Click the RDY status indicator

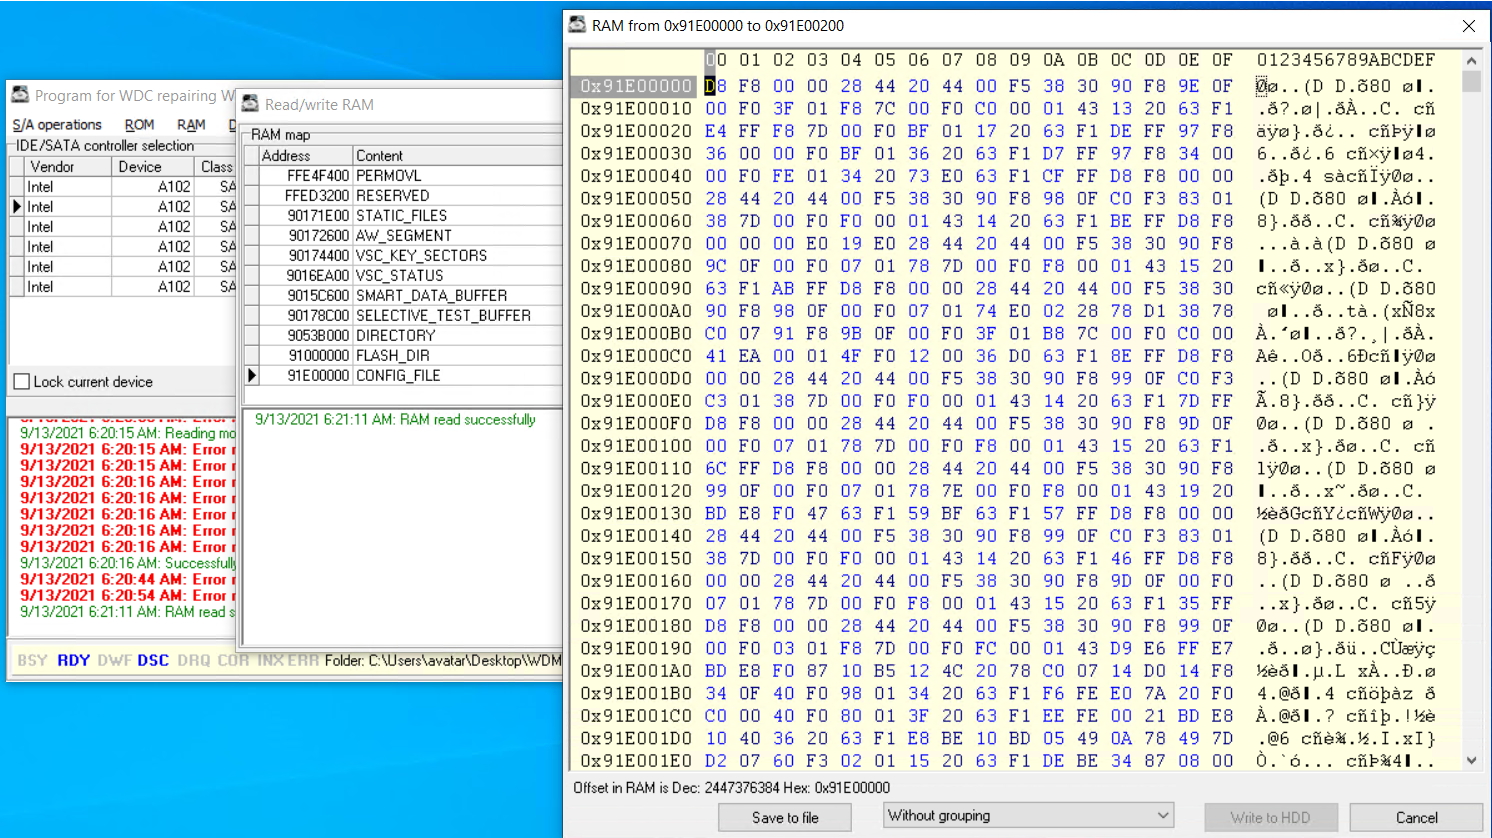[73, 661]
